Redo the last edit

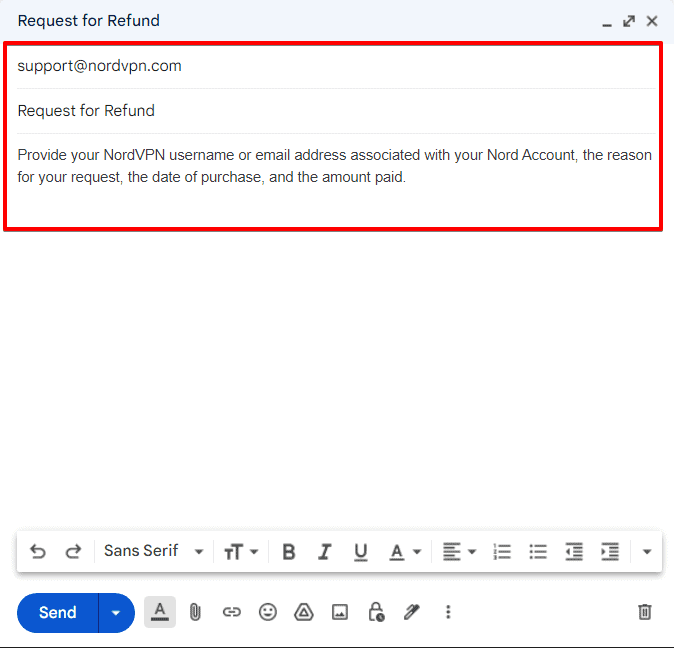(73, 551)
